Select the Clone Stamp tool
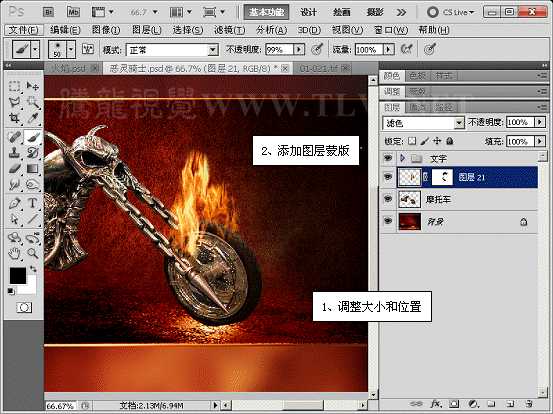Screen dimensions: 553x414 coord(14,153)
